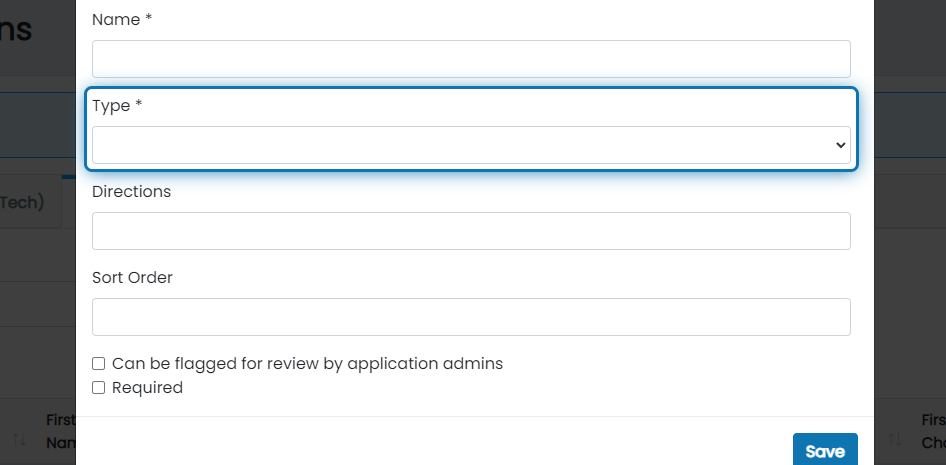The image size is (946, 465).
Task: Click the 'Required' checkbox label text
Action: coord(147,387)
